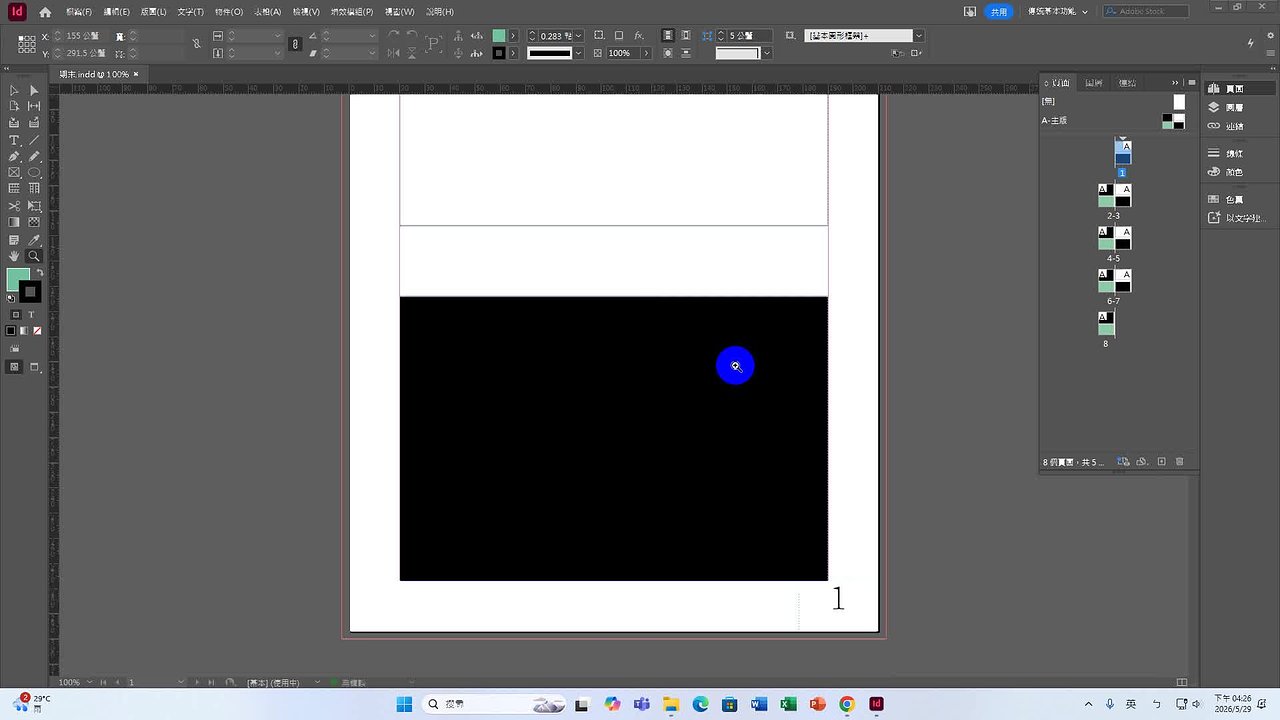Select the 2-3 spread thumbnail
This screenshot has width=1280, height=720.
(x=1114, y=195)
